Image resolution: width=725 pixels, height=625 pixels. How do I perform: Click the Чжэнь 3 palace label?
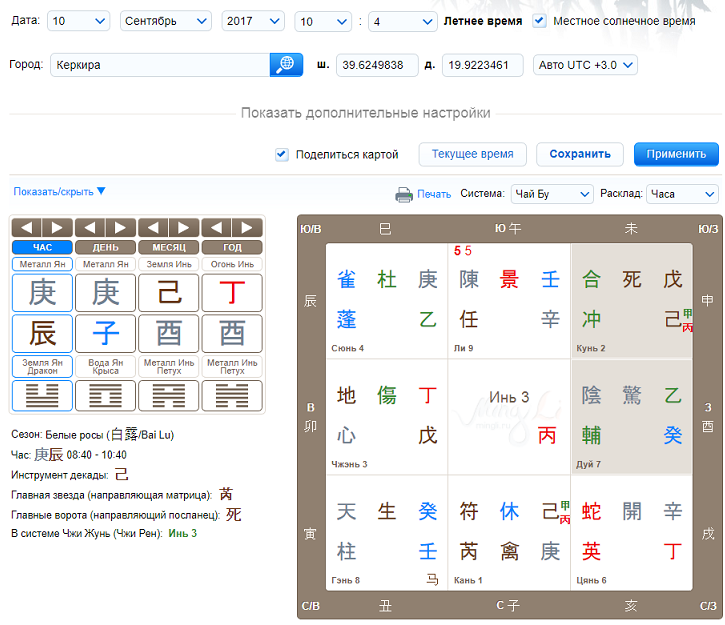(x=349, y=464)
